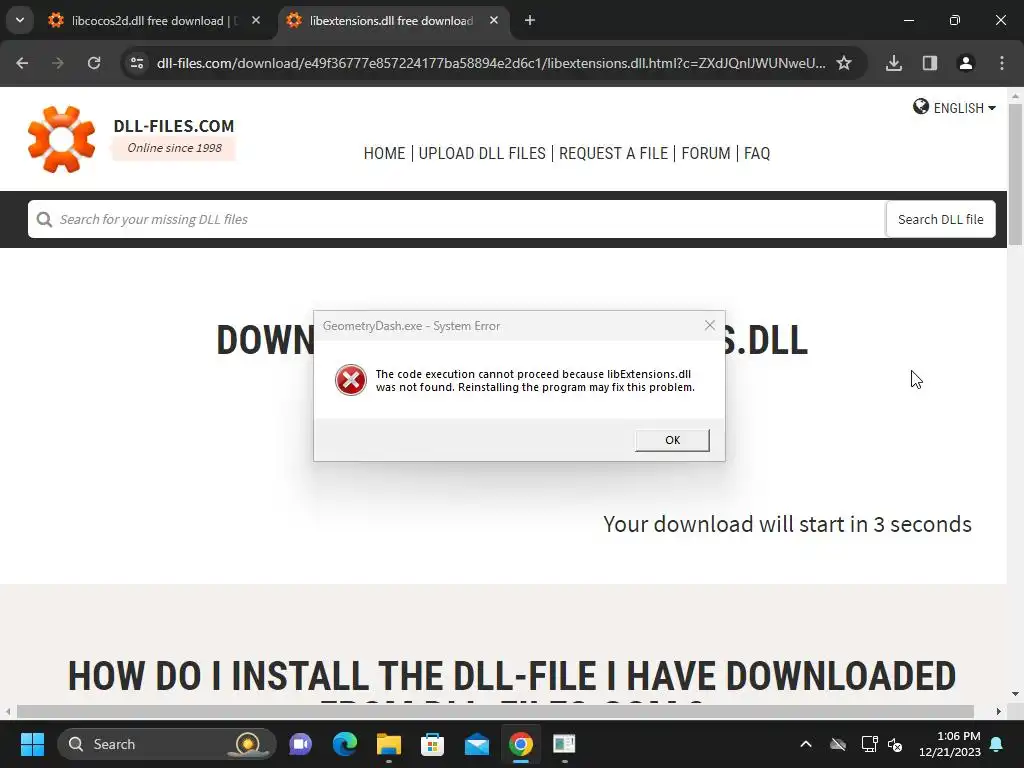Click the dll-files.com URL address bar

point(491,63)
